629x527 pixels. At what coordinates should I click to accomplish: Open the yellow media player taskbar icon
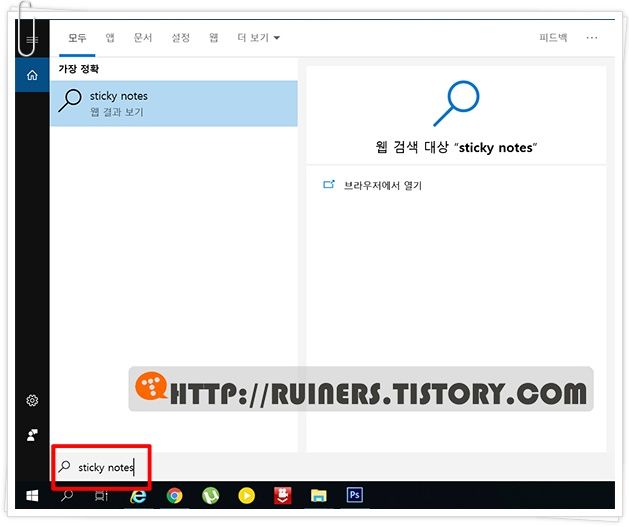click(x=246, y=496)
